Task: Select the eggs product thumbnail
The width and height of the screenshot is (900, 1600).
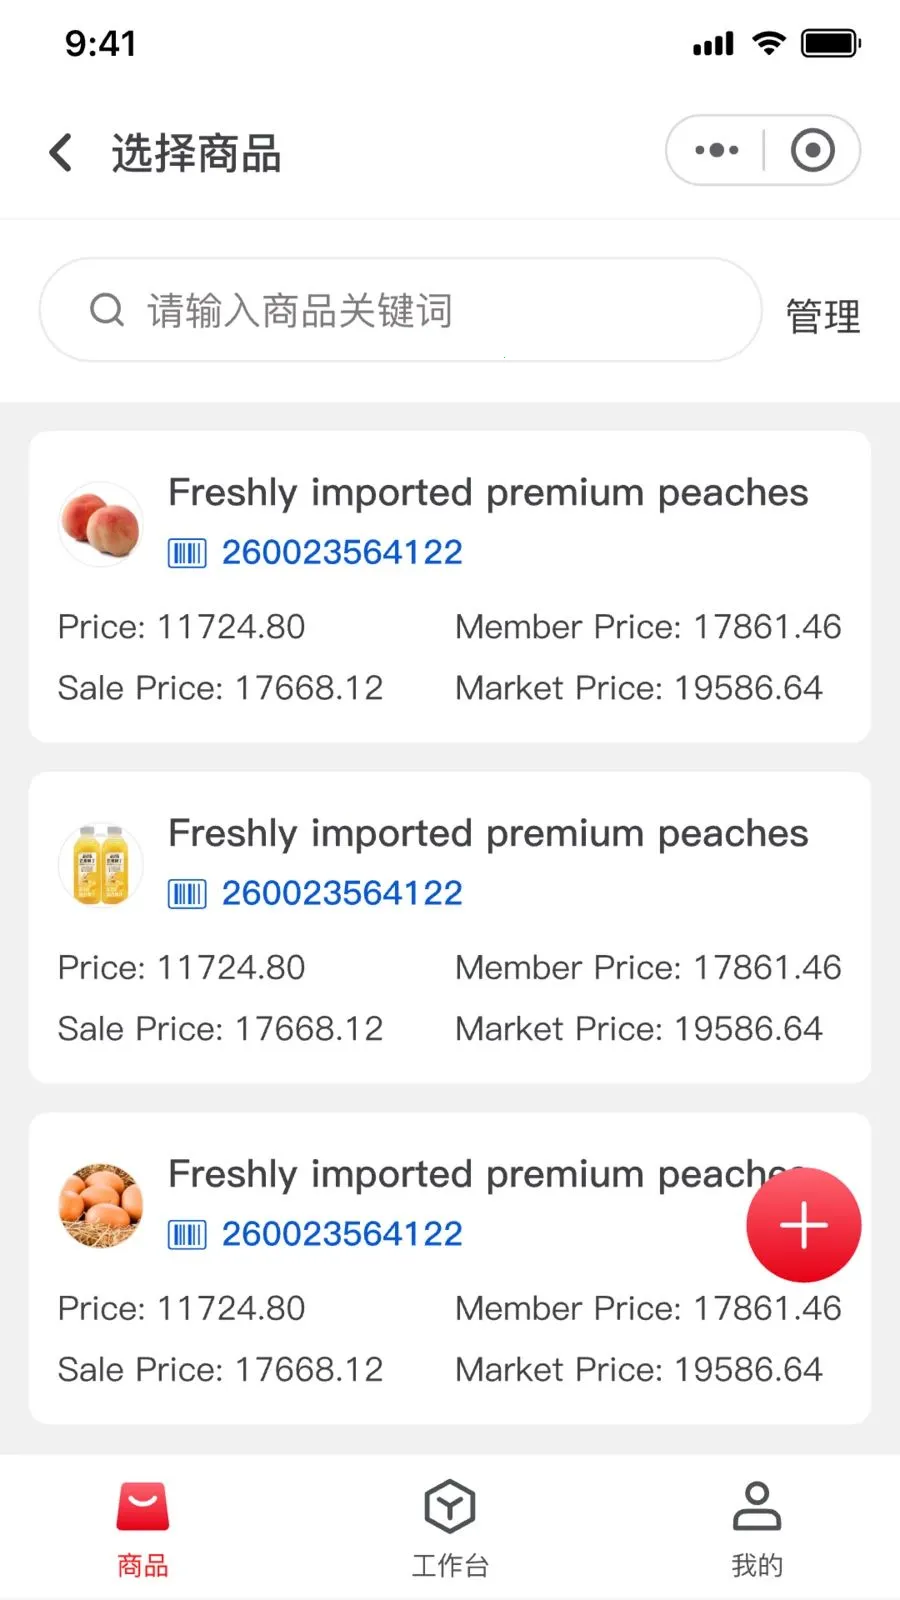Action: (x=101, y=1205)
